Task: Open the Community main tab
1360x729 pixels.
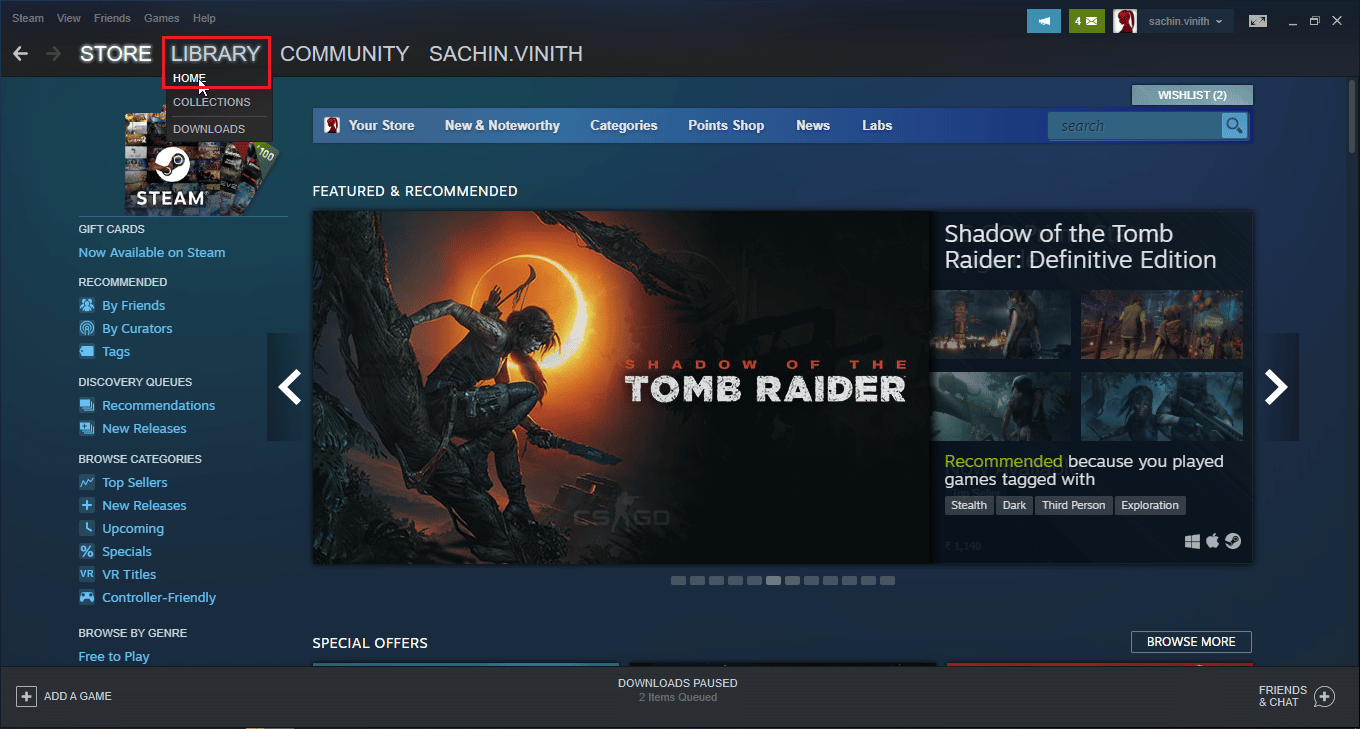Action: [344, 54]
